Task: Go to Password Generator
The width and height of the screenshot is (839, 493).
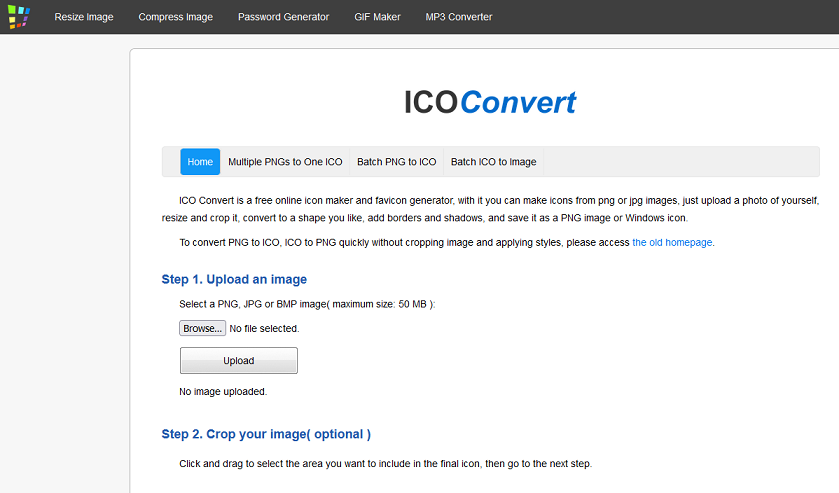Action: (284, 17)
